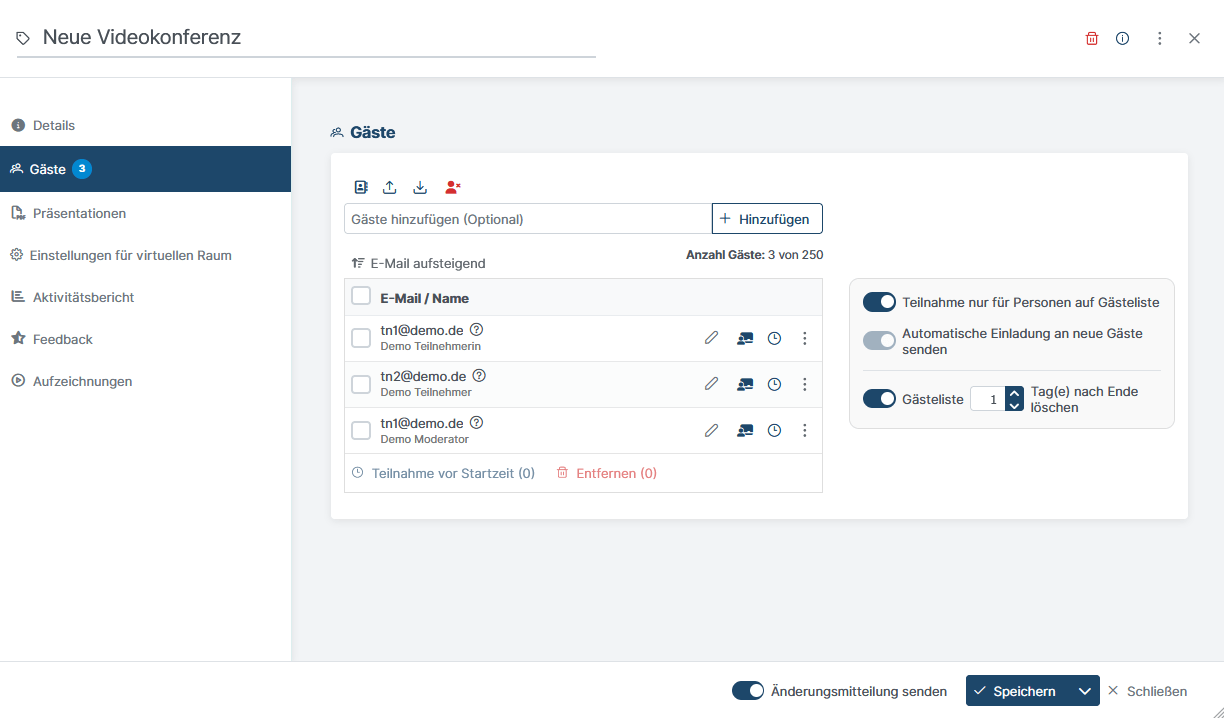Click the address book icon above guest field
Image resolution: width=1224 pixels, height=718 pixels.
tap(361, 187)
